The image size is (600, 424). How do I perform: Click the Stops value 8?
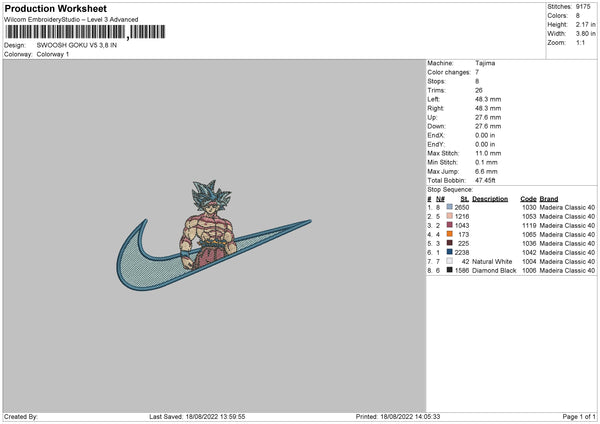(x=477, y=81)
